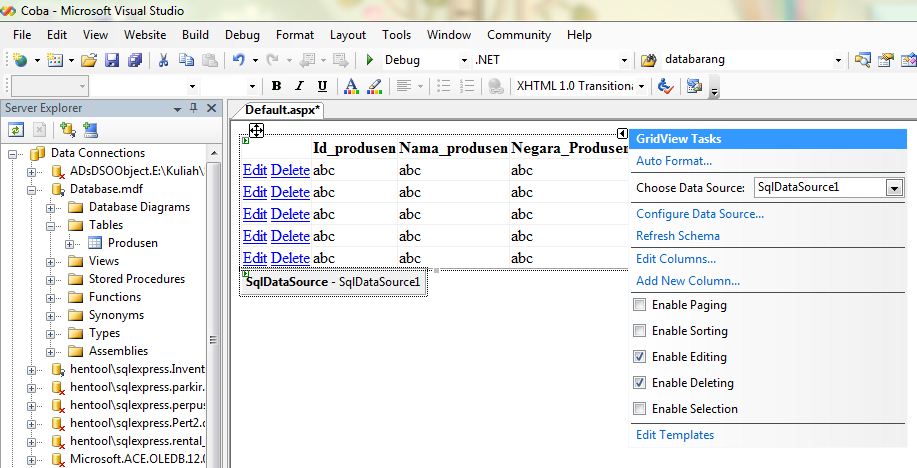
Task: Open the File menu
Action: 22,35
